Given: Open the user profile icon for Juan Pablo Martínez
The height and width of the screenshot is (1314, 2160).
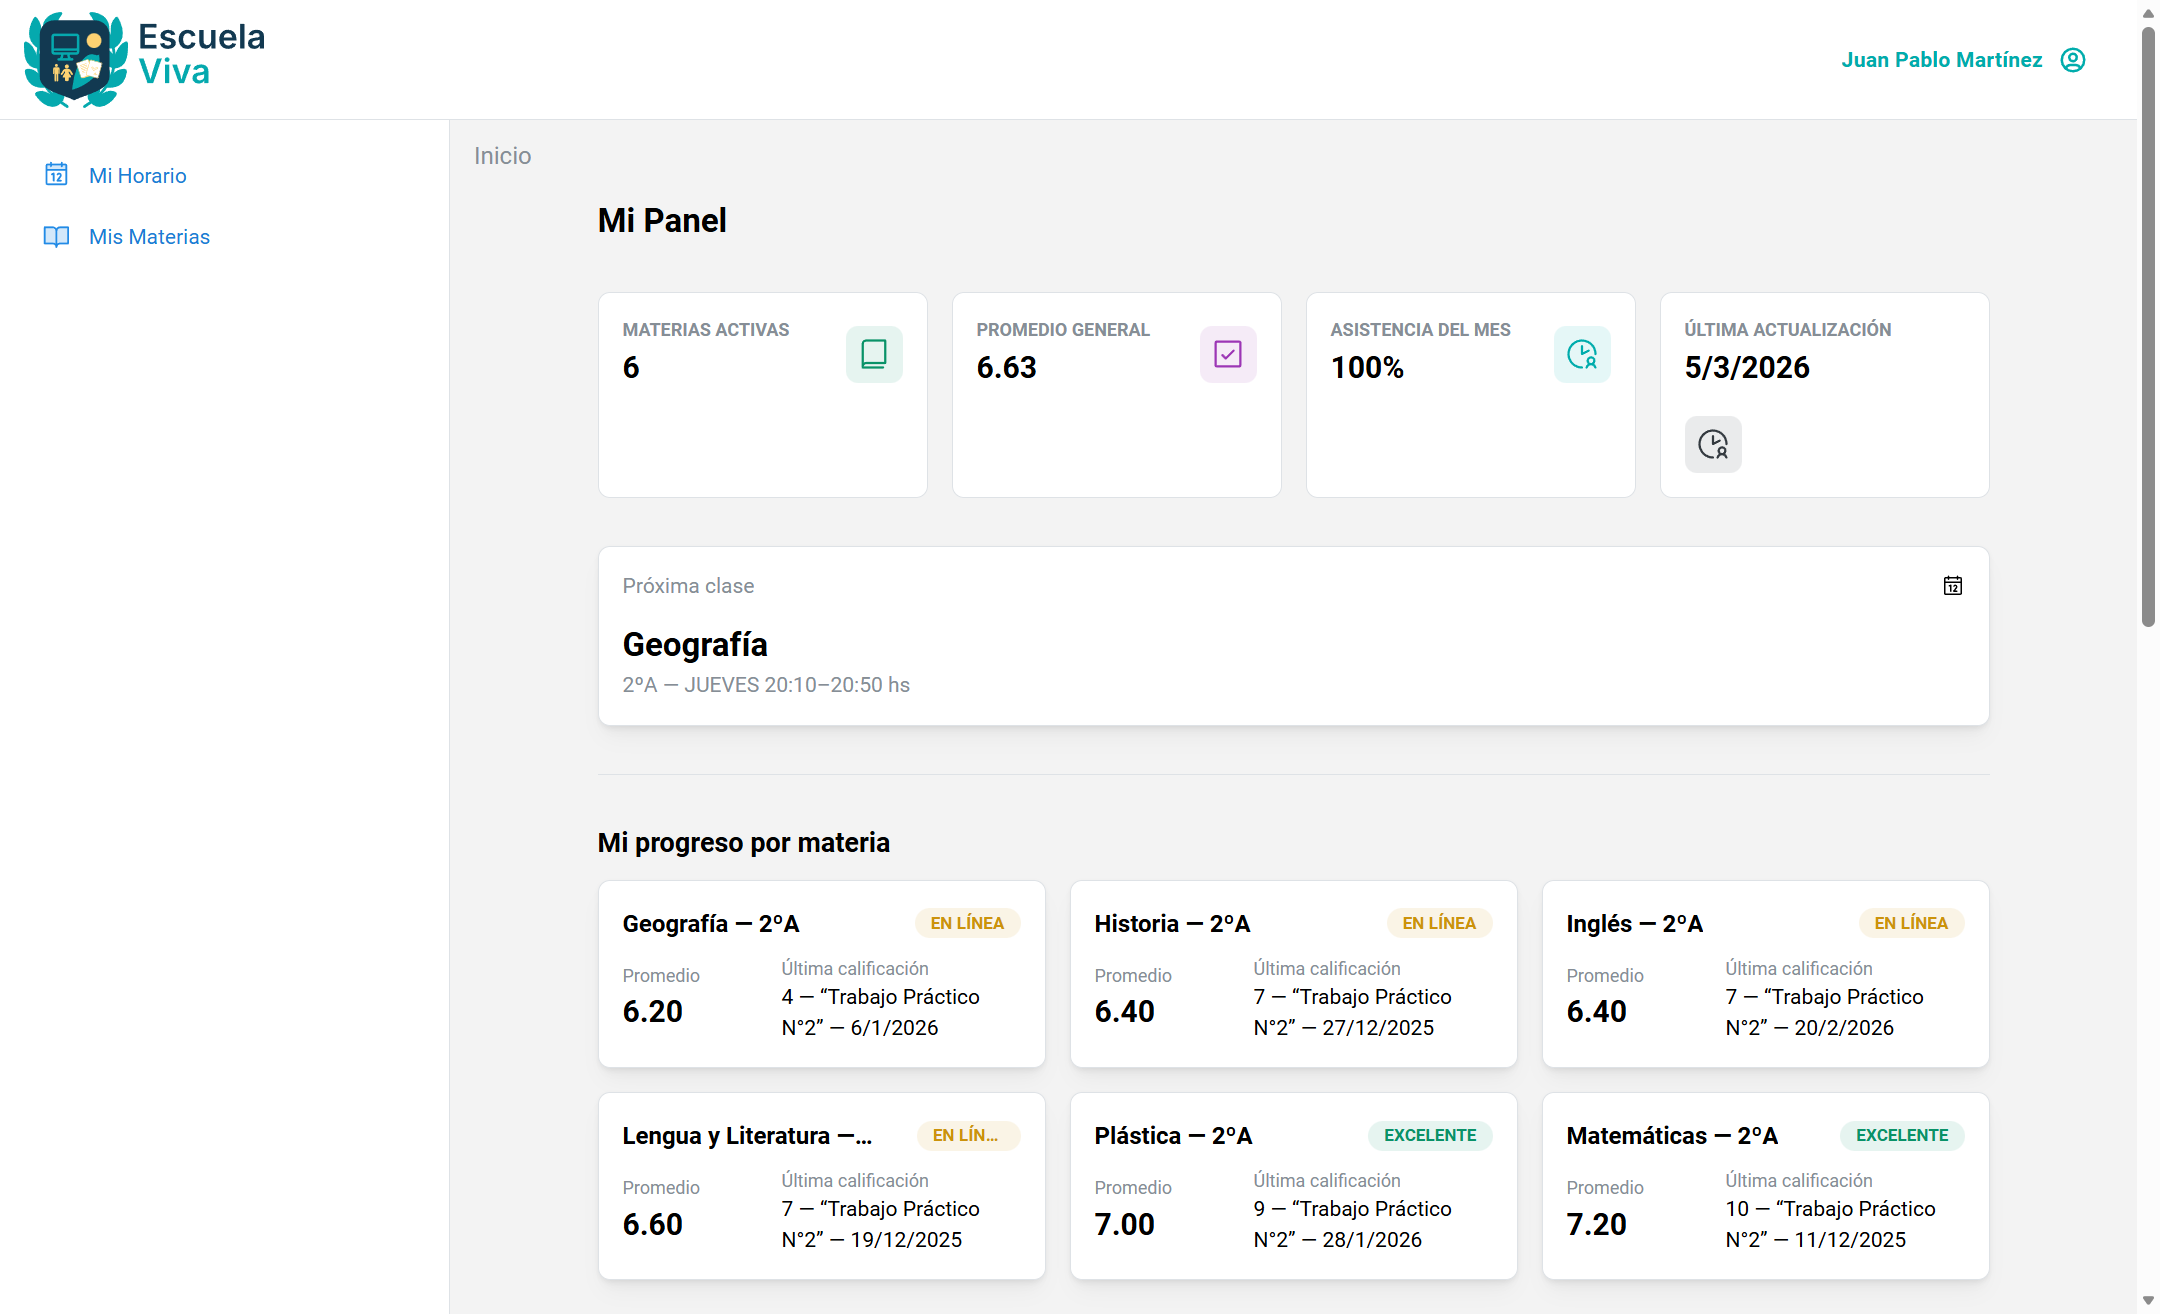Looking at the screenshot, I should (x=2072, y=60).
